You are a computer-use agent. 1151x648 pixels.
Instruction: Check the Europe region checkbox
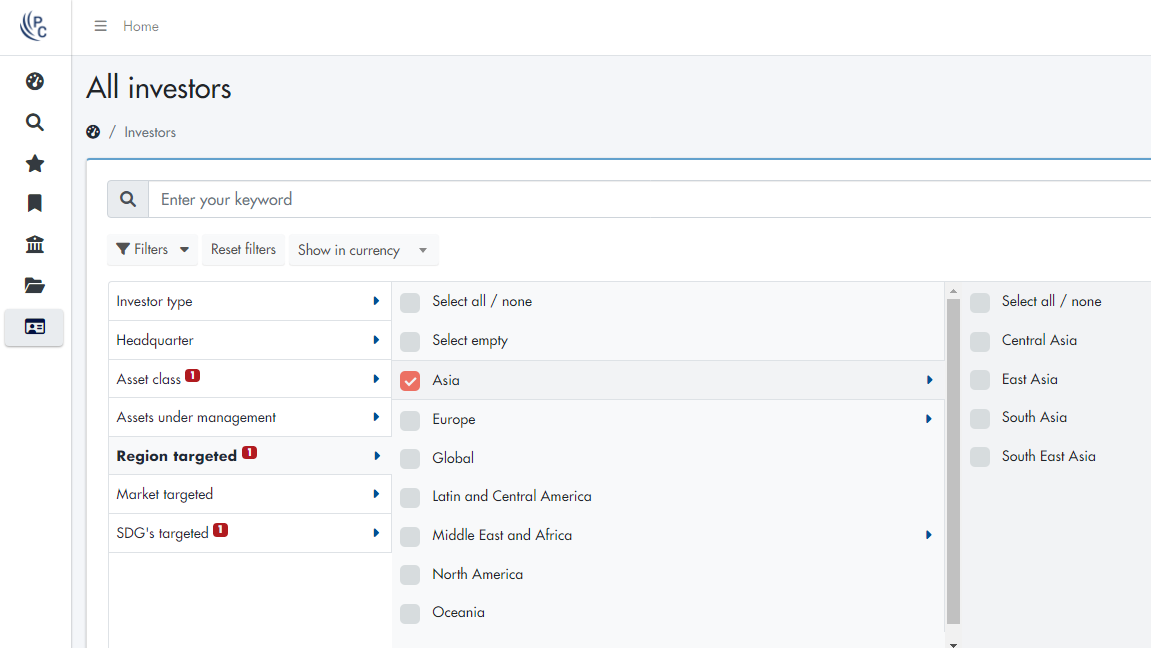[x=409, y=419]
